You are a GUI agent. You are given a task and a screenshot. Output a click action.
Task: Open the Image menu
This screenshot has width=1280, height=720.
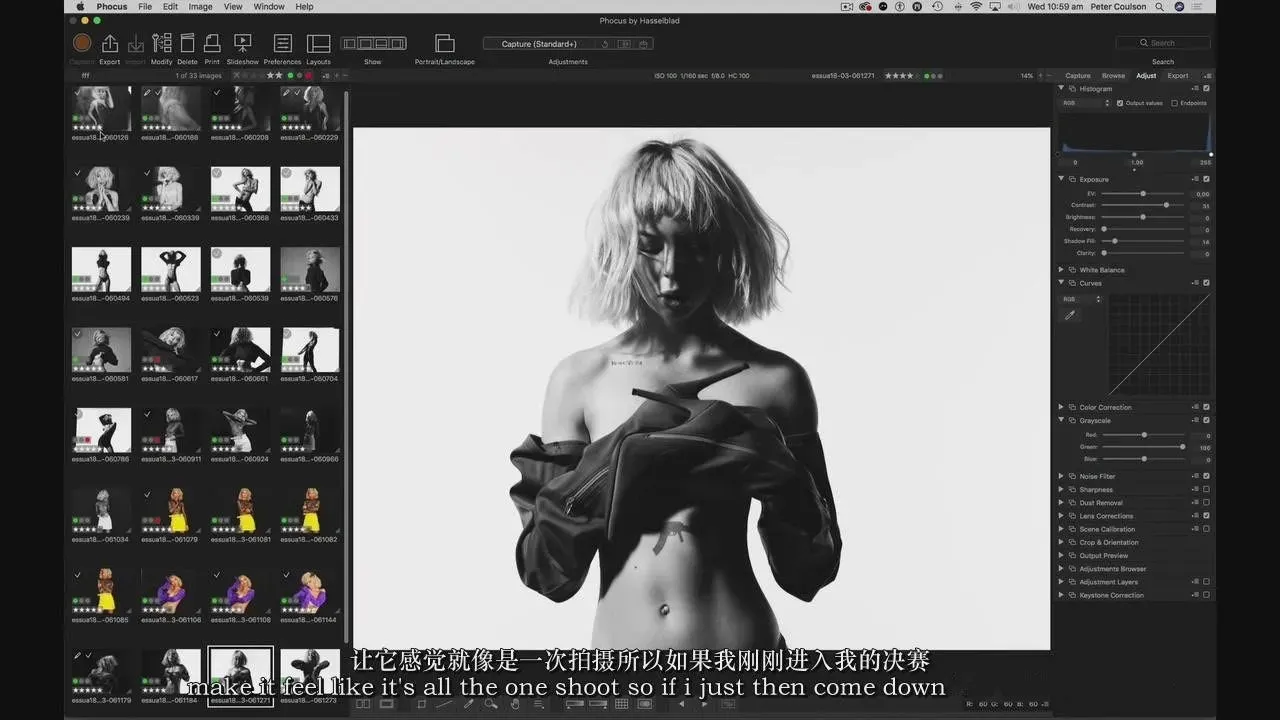tap(200, 7)
